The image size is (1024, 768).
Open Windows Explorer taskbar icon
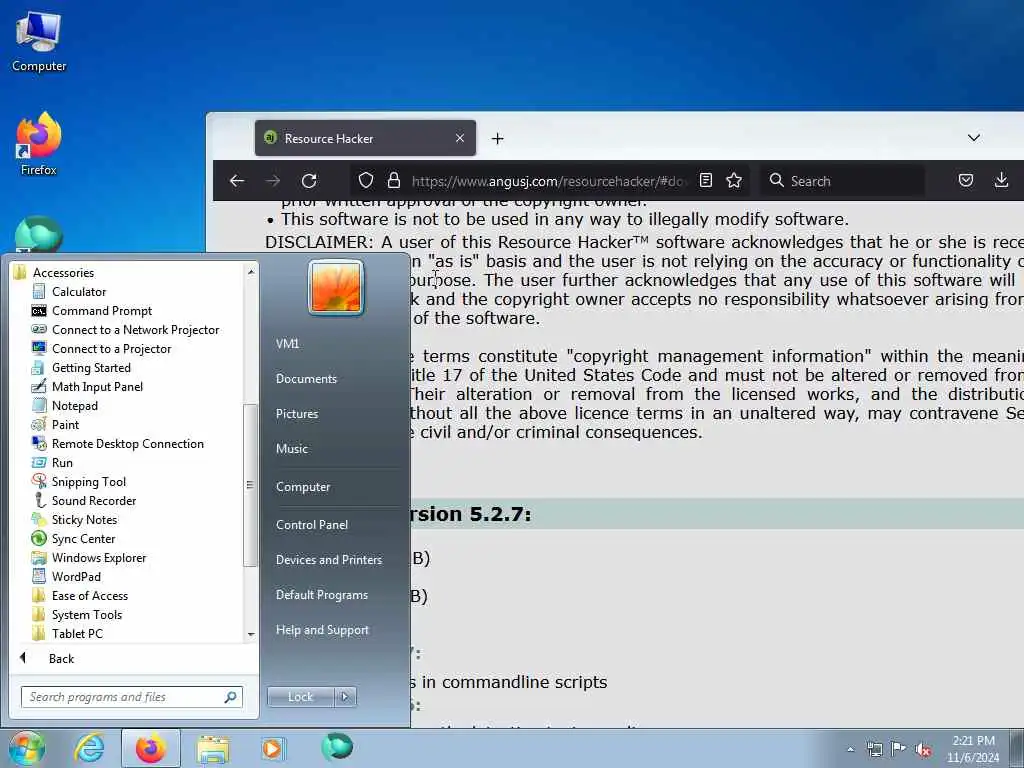tap(213, 749)
